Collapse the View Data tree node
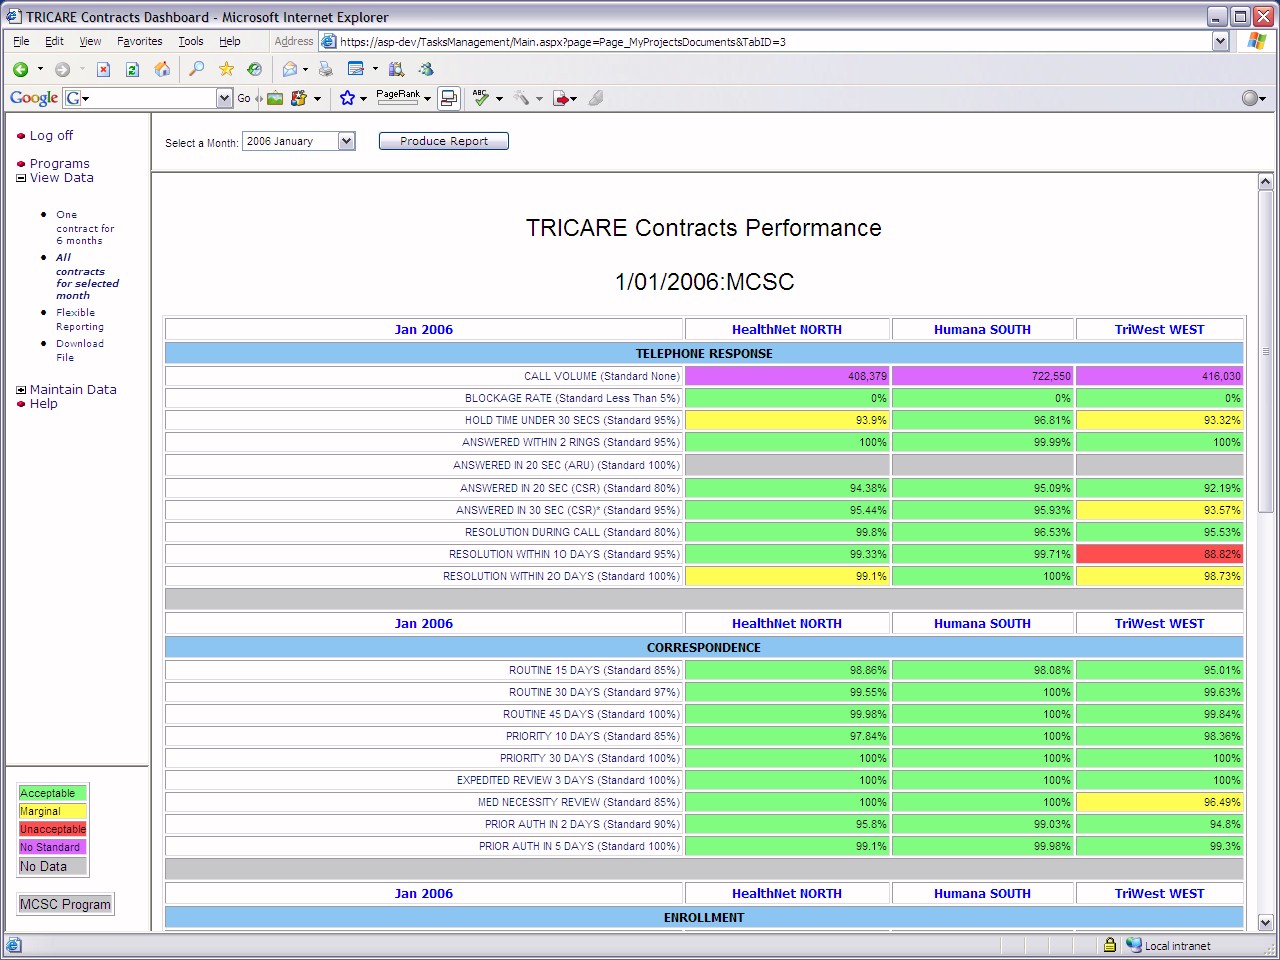The image size is (1280, 960). click(21, 178)
